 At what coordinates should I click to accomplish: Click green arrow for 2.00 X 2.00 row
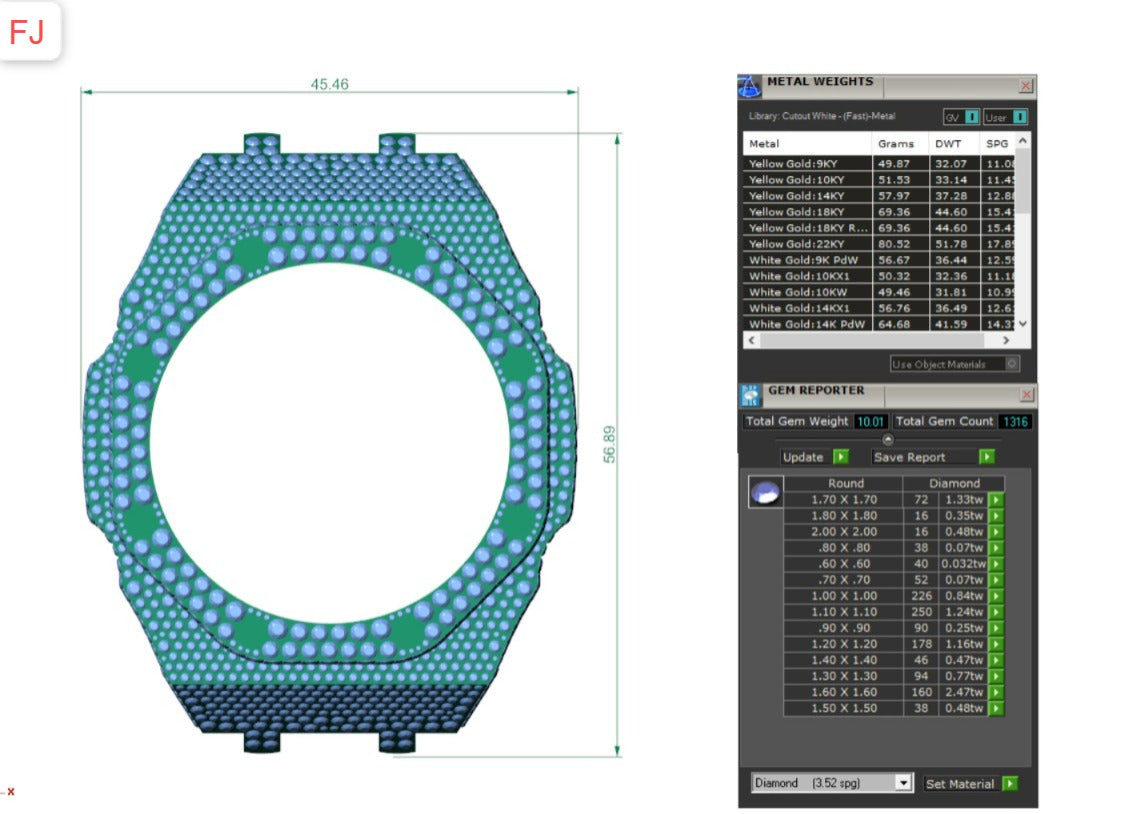point(996,532)
